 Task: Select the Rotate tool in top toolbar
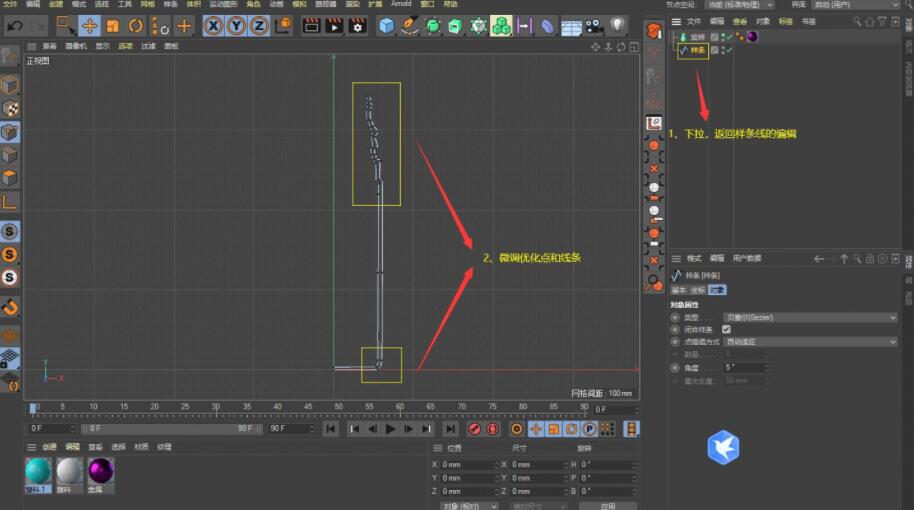pyautogui.click(x=135, y=26)
